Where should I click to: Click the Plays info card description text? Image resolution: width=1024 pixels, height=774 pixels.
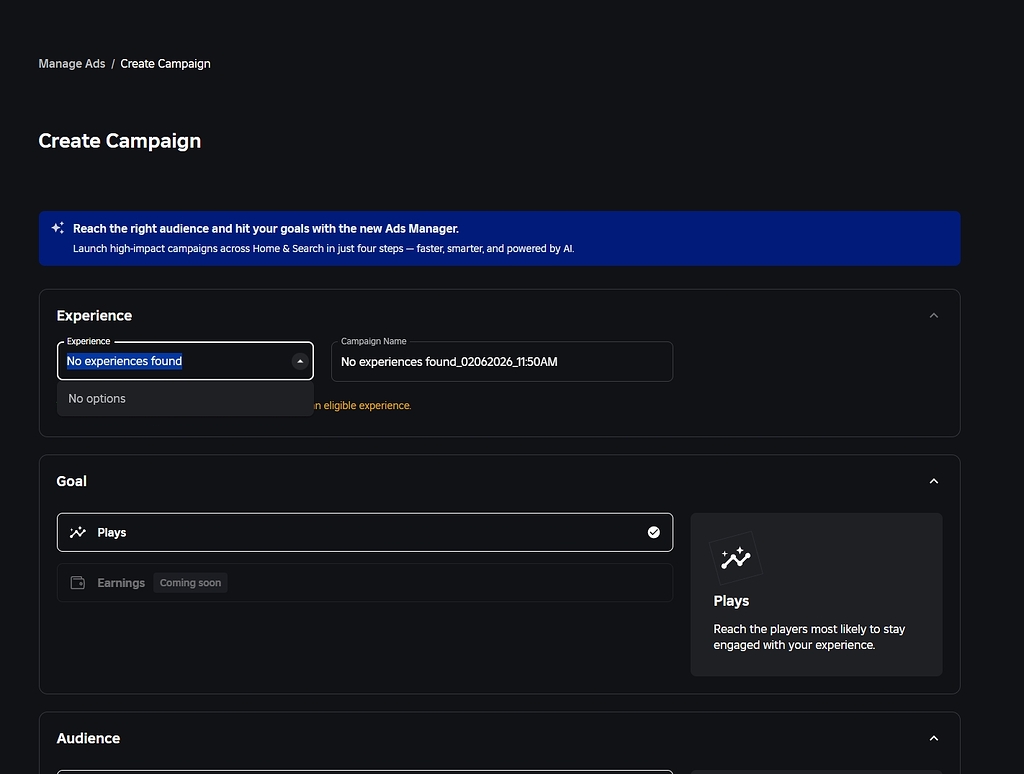[x=808, y=637]
